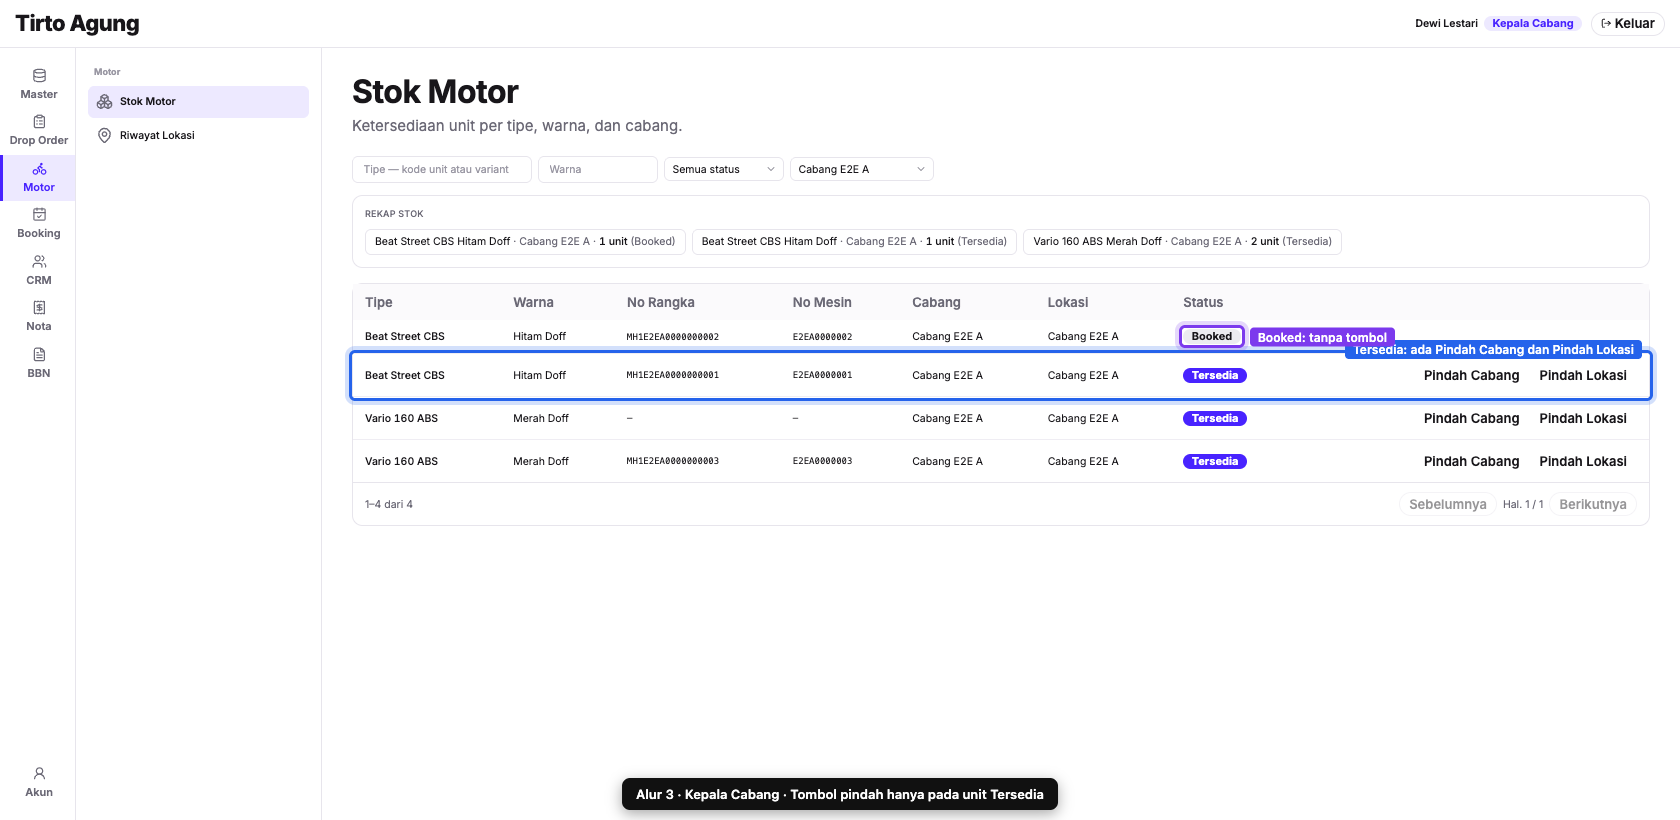Click Pindah Lokasi for rangka ending 0001
1680x820 pixels.
click(1583, 375)
